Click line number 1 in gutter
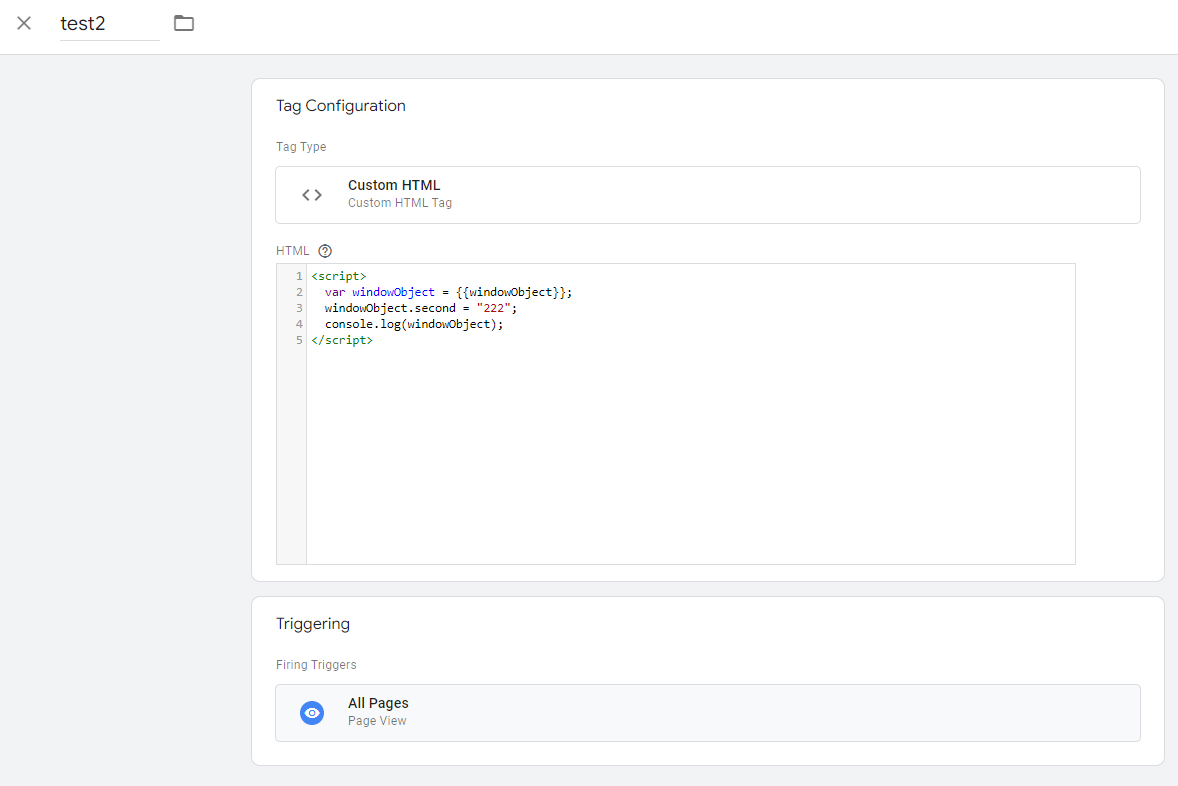The width and height of the screenshot is (1178, 786). (x=299, y=276)
